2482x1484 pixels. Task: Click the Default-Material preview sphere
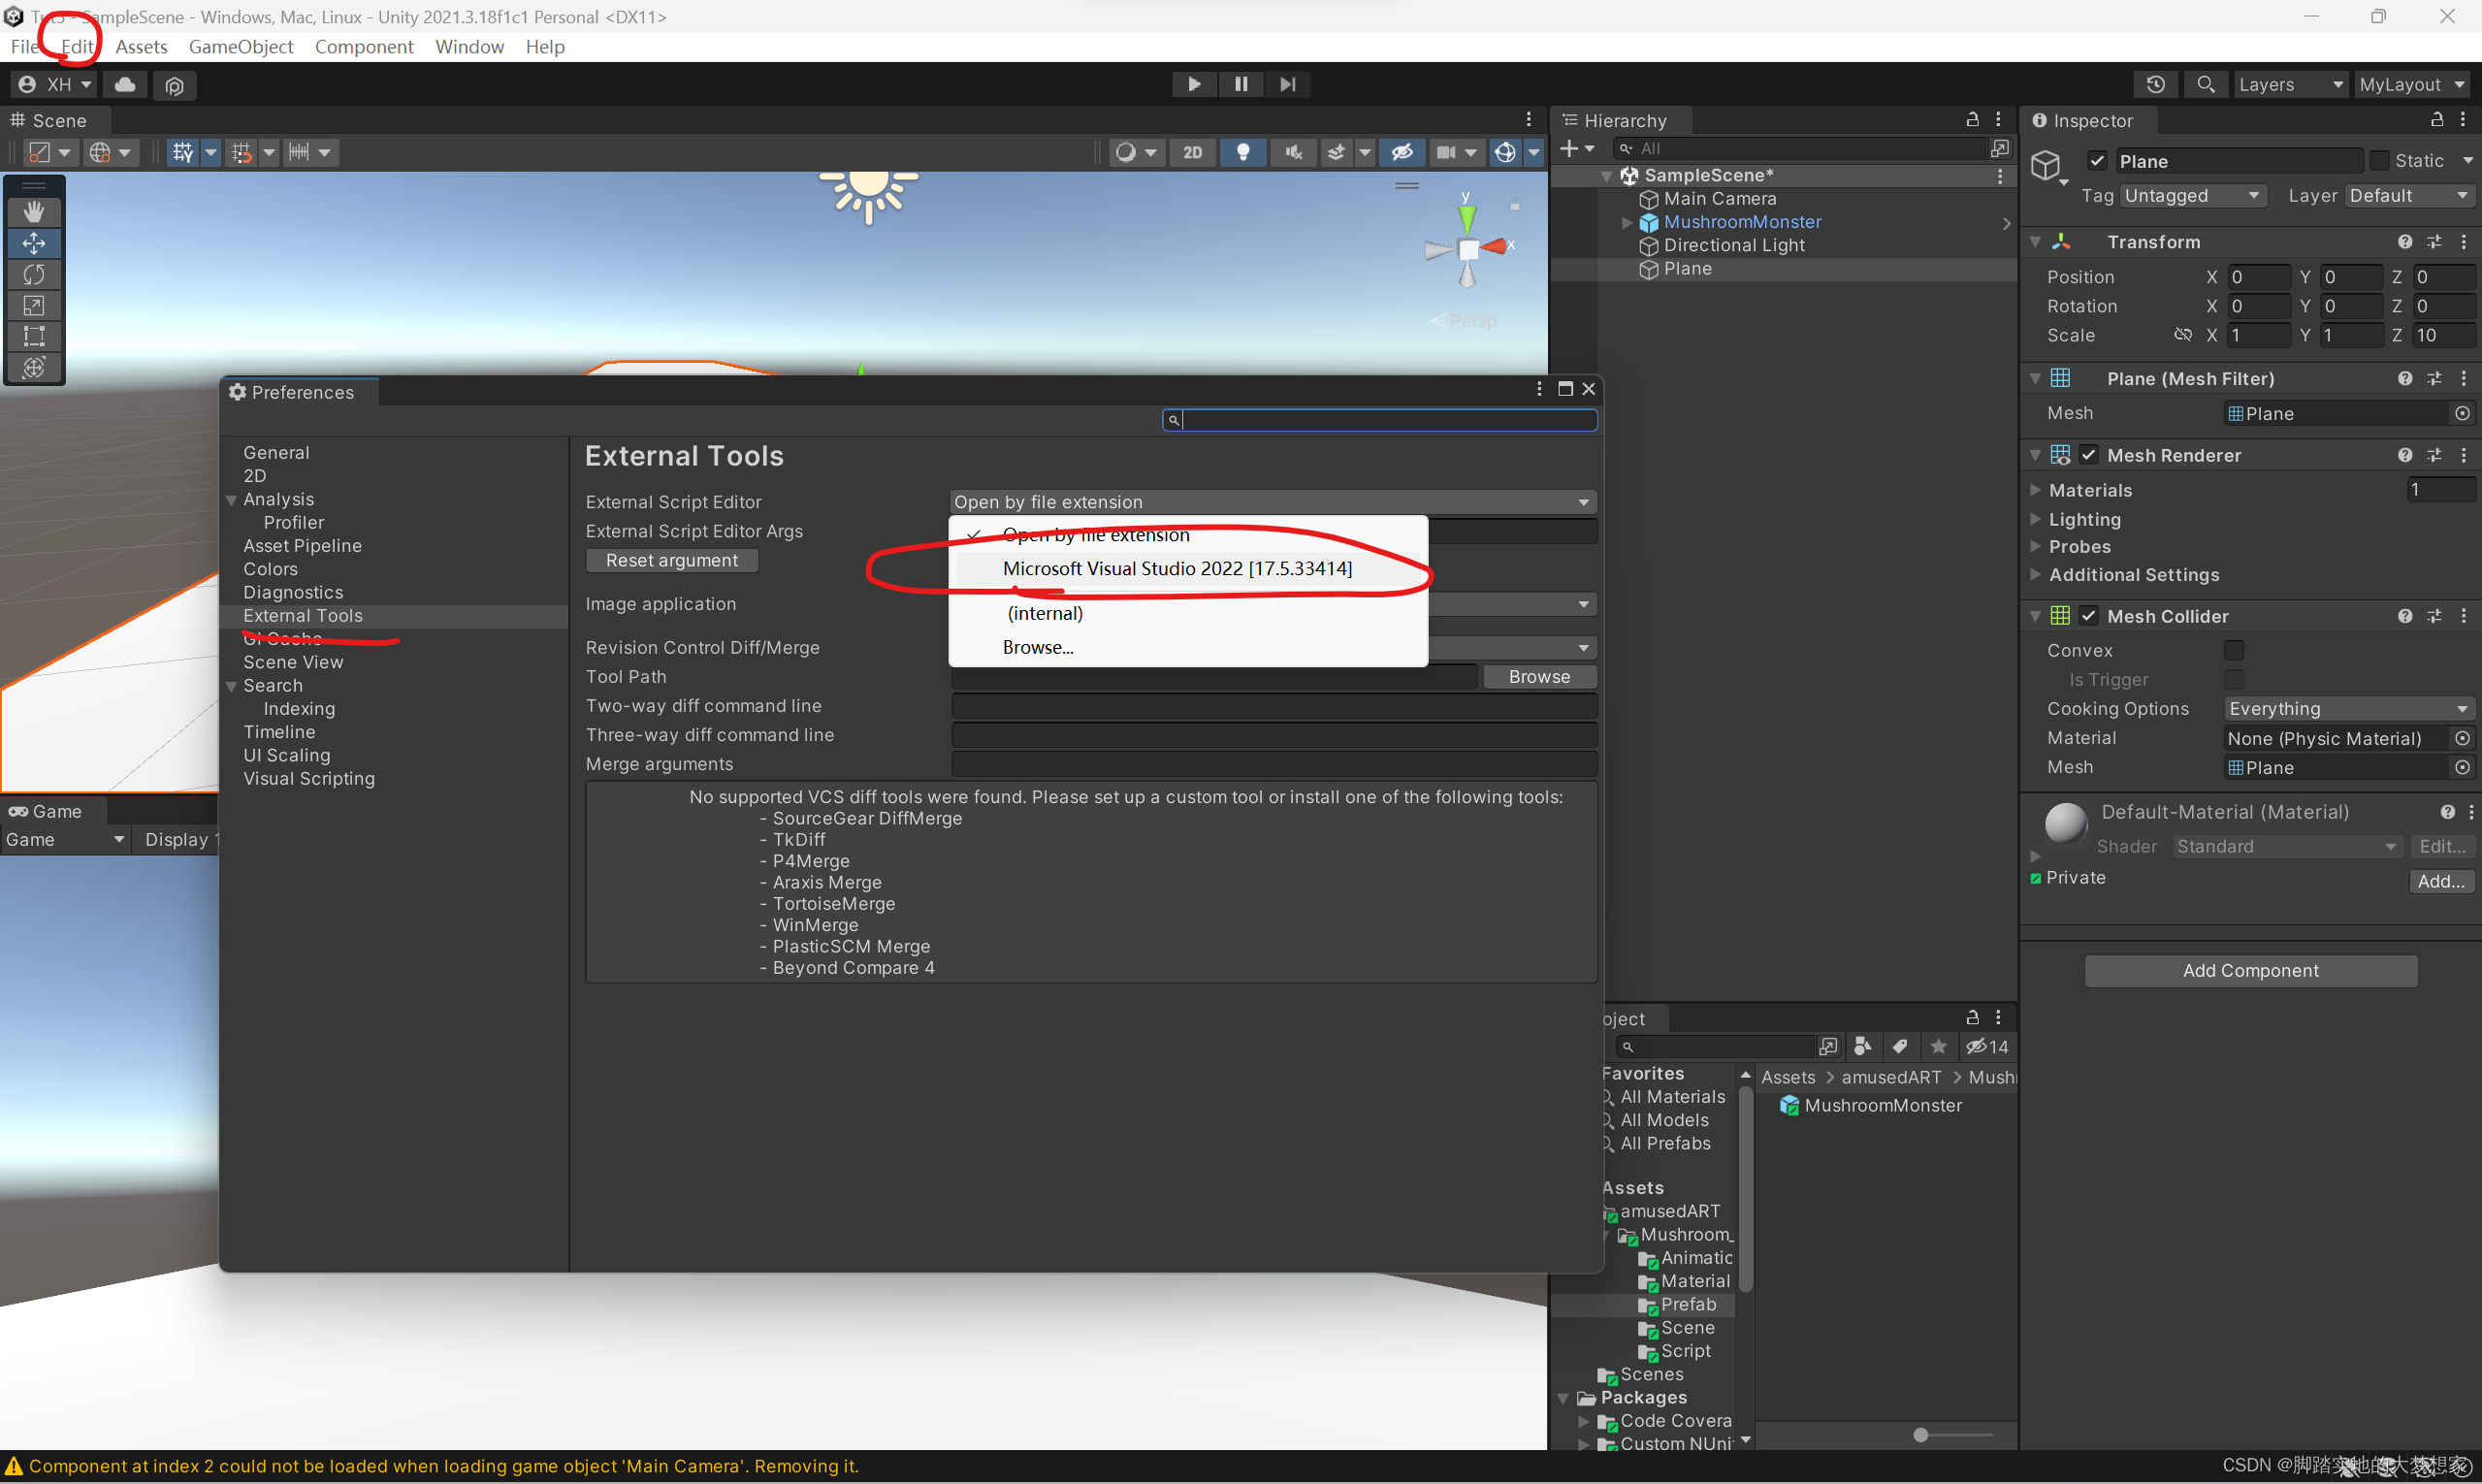pos(2065,825)
